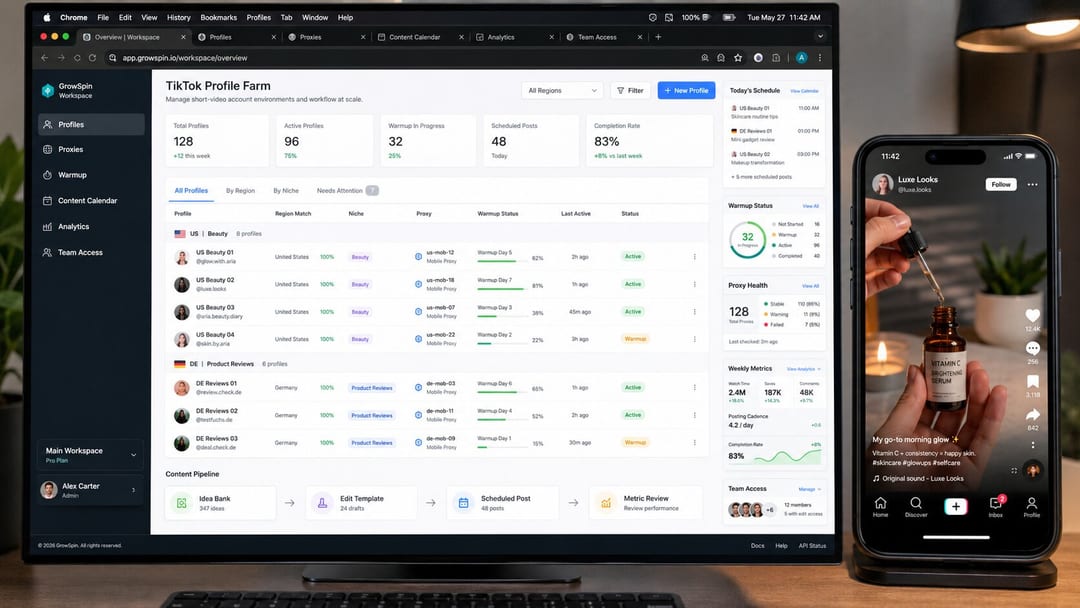Viewport: 1080px width, 608px height.
Task: Open row options for DE Reviews 02
Action: (x=694, y=415)
